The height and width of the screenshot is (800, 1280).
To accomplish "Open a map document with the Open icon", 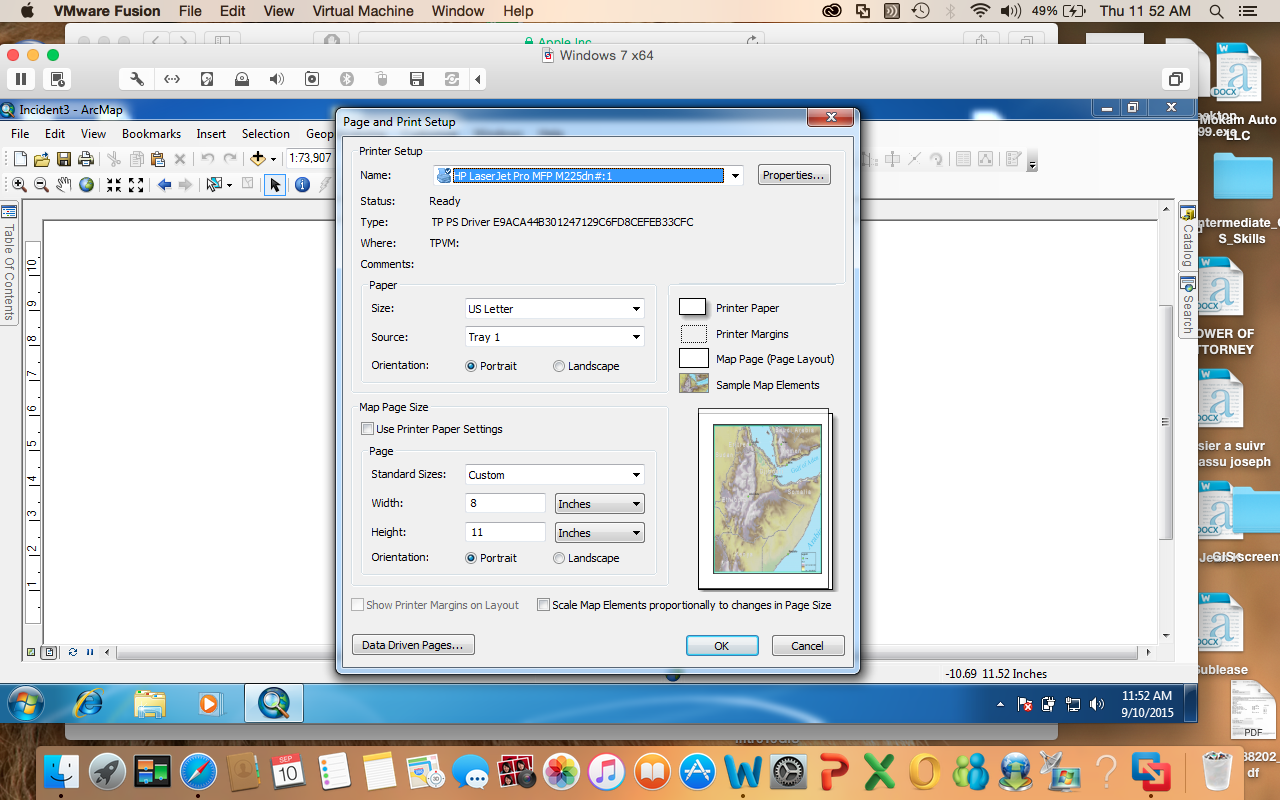I will (x=40, y=157).
